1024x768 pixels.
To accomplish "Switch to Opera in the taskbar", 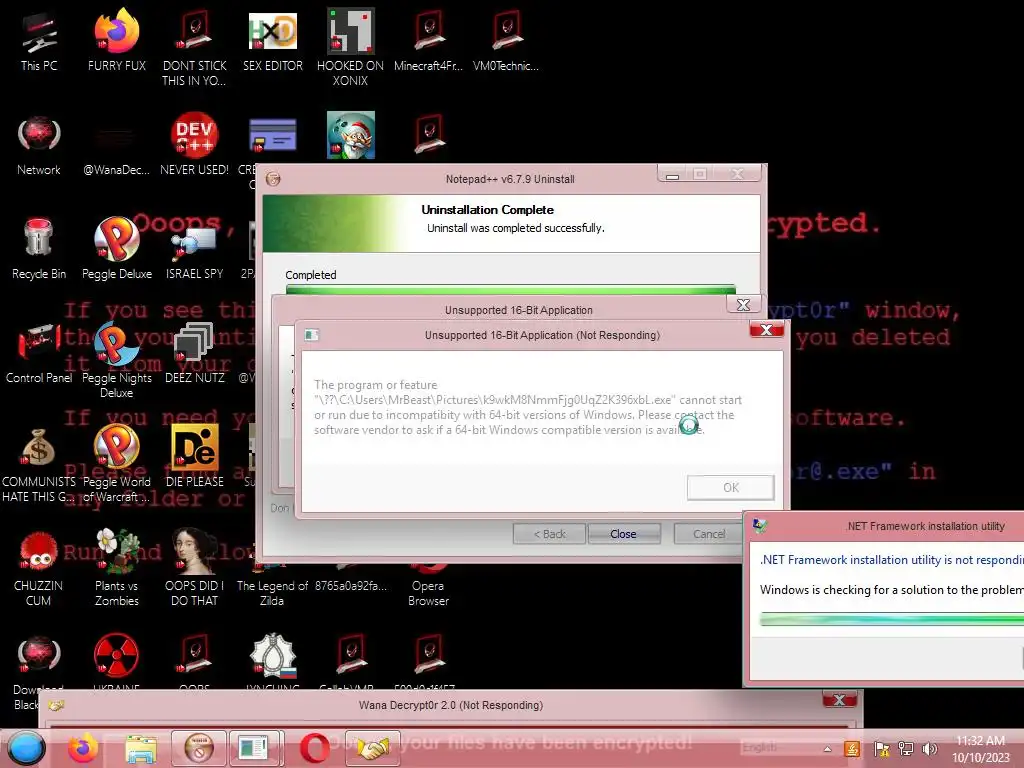I will click(x=314, y=748).
